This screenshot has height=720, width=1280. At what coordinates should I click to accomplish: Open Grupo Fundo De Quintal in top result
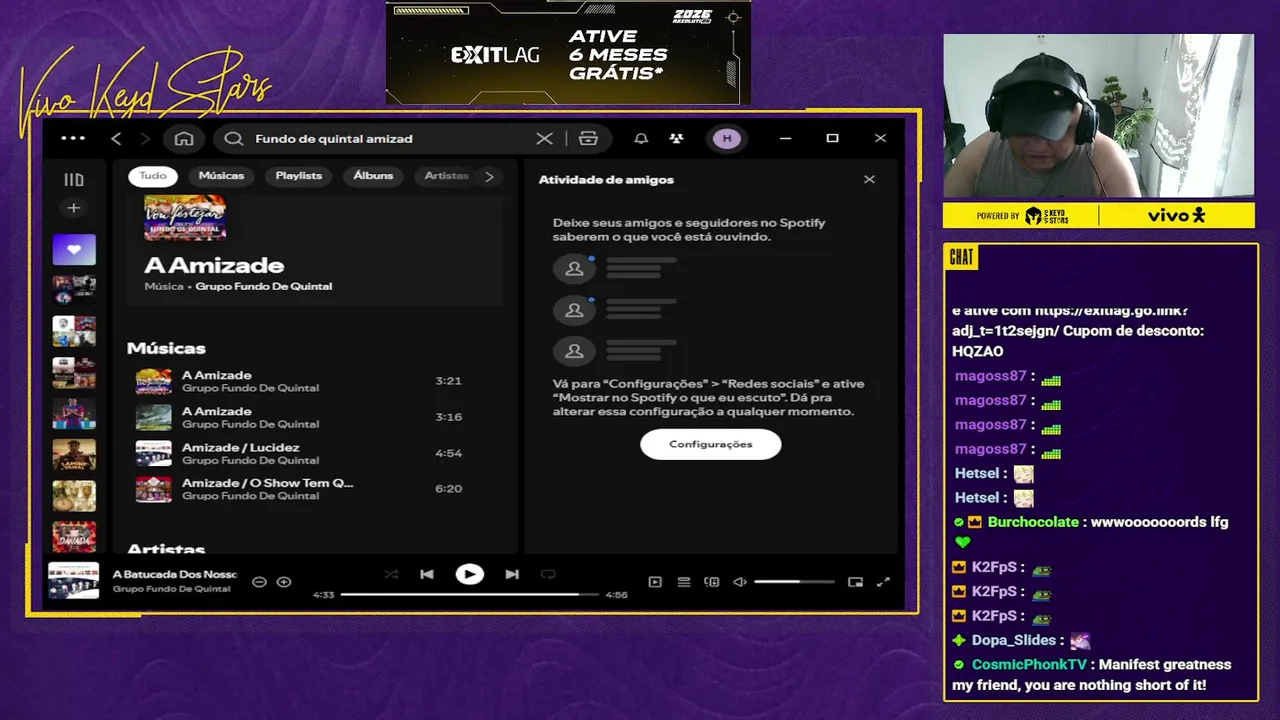click(264, 286)
